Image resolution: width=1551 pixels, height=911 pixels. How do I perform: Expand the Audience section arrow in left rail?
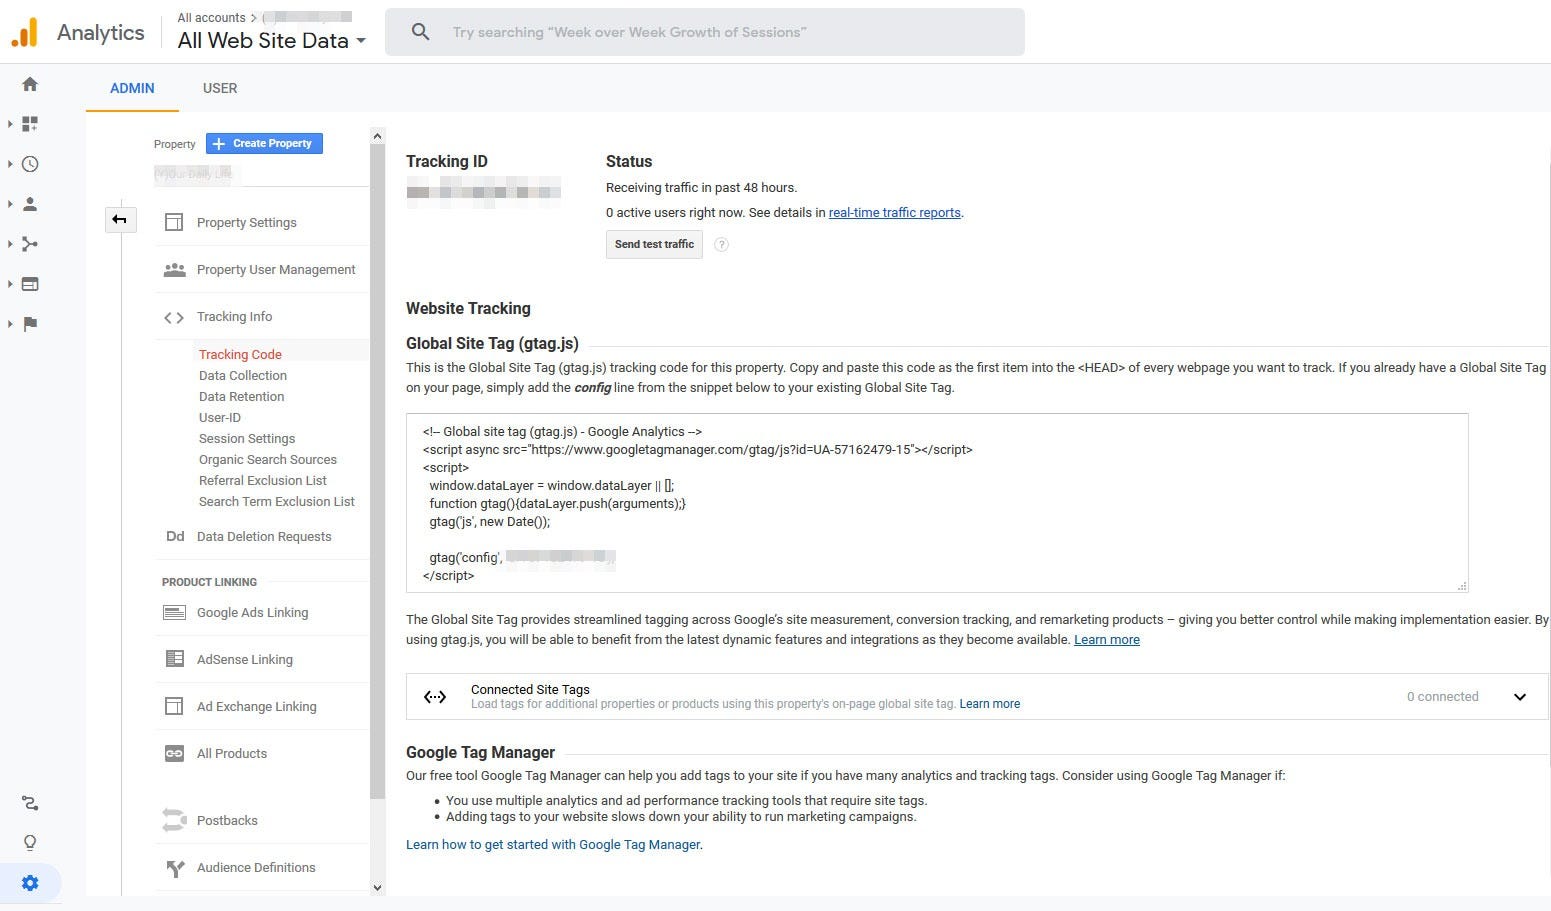(x=10, y=204)
